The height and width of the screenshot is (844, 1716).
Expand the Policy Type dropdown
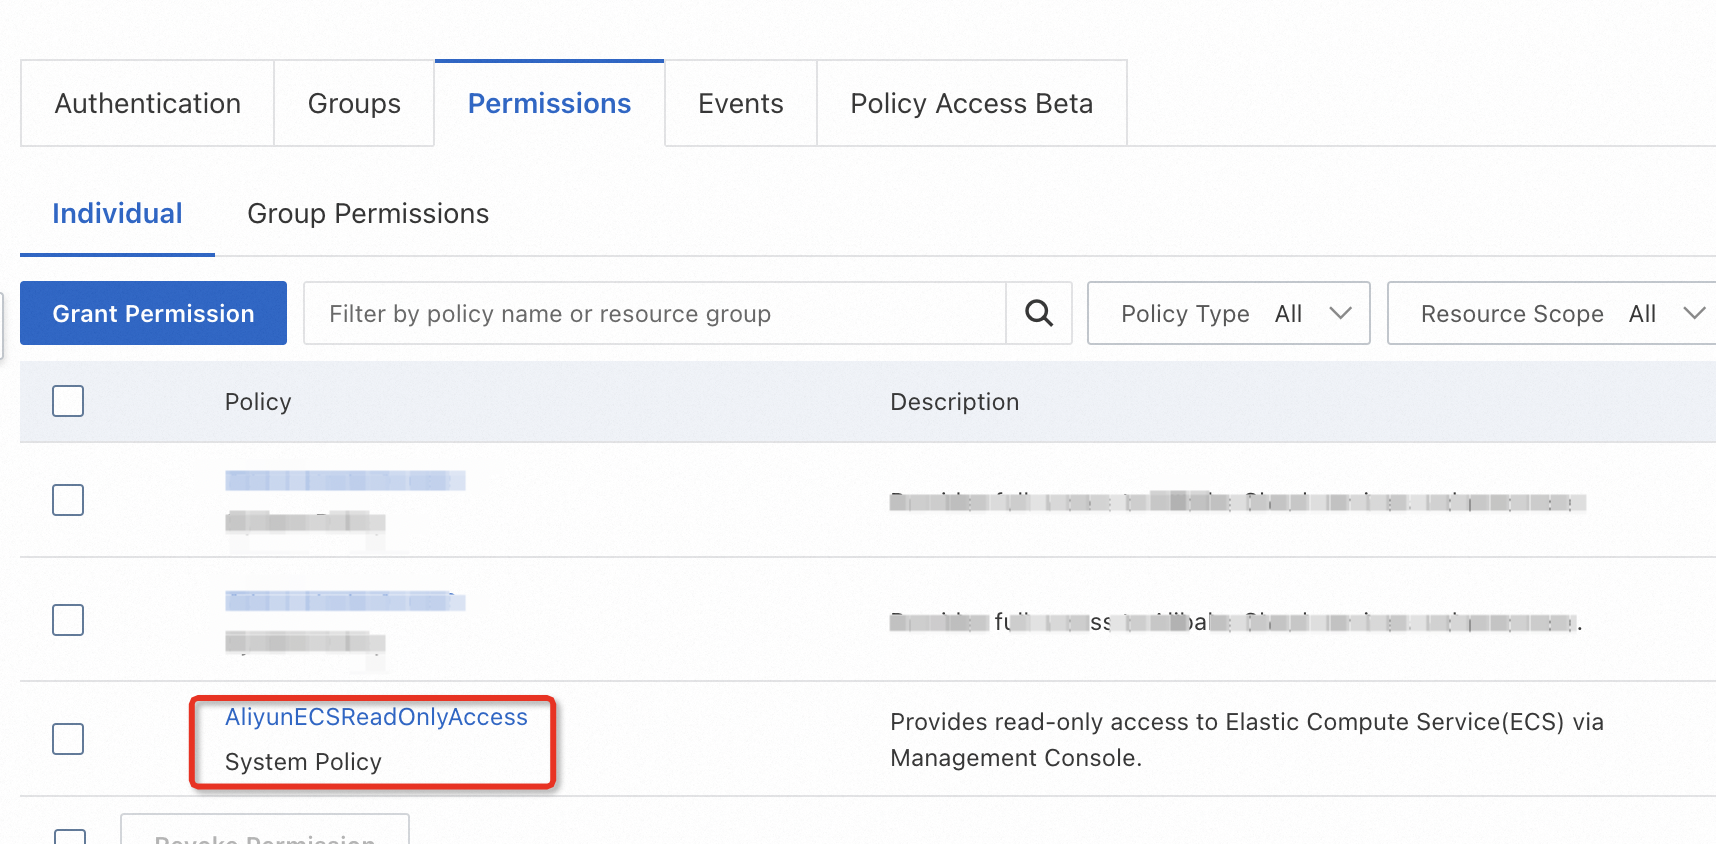coord(1228,314)
